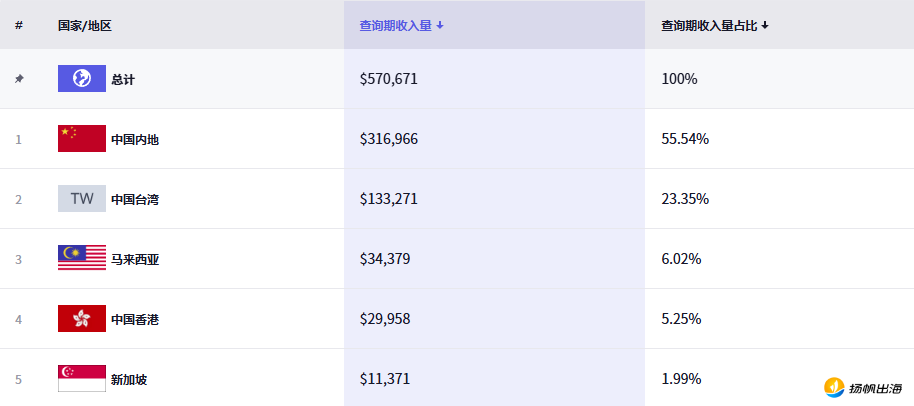Image resolution: width=914 pixels, height=406 pixels.
Task: Sort by 查询期收入量占比 column
Action: click(714, 25)
